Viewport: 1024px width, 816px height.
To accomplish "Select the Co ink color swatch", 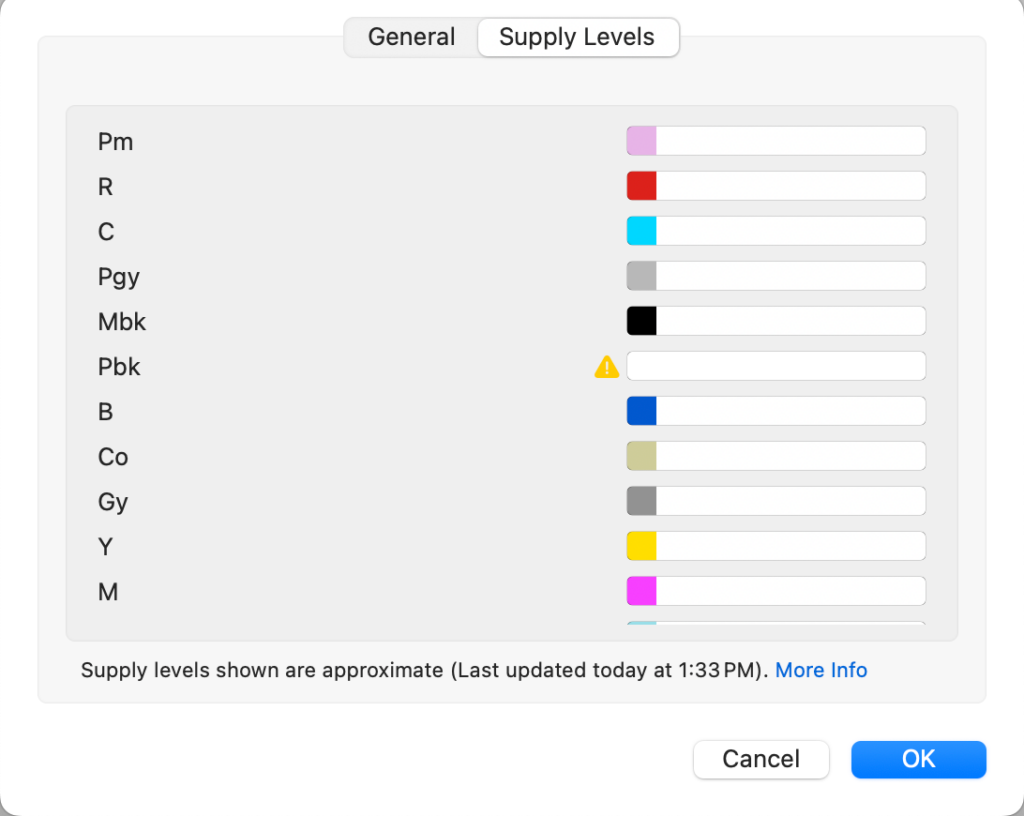I will pos(641,455).
